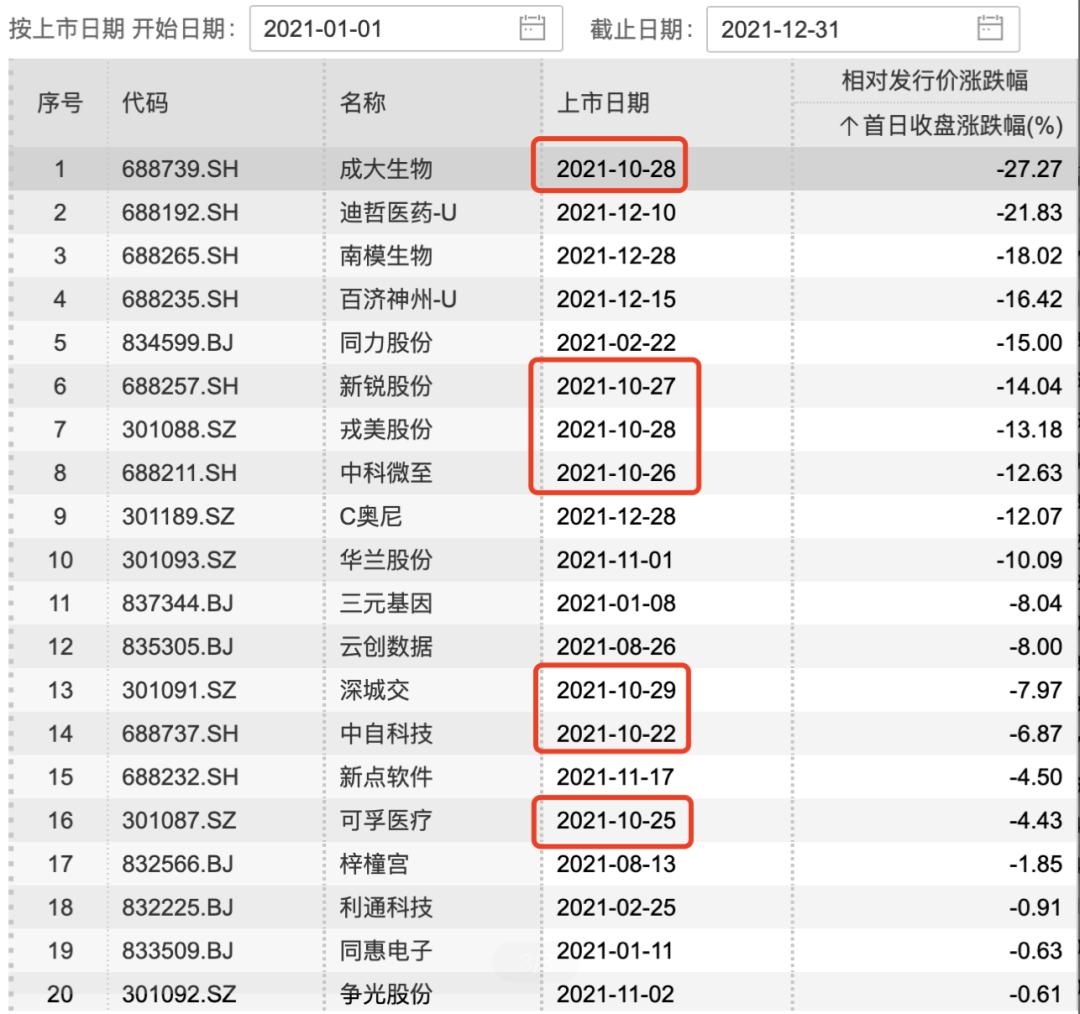Click the 序号 column header
Image resolution: width=1080 pixels, height=1014 pixels.
coord(59,103)
